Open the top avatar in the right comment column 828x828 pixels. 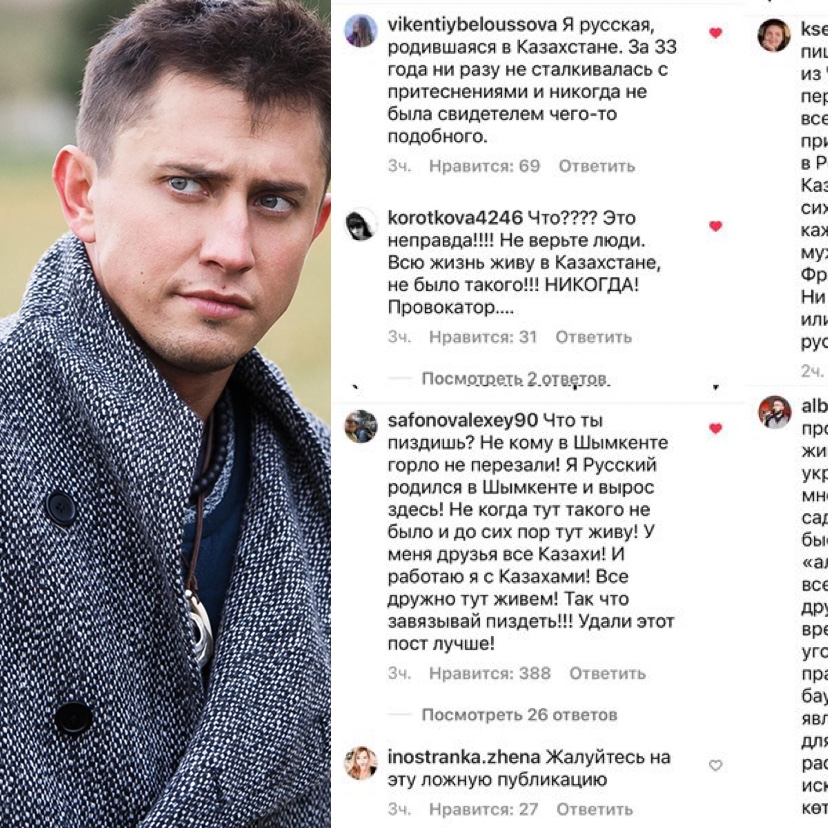774,35
